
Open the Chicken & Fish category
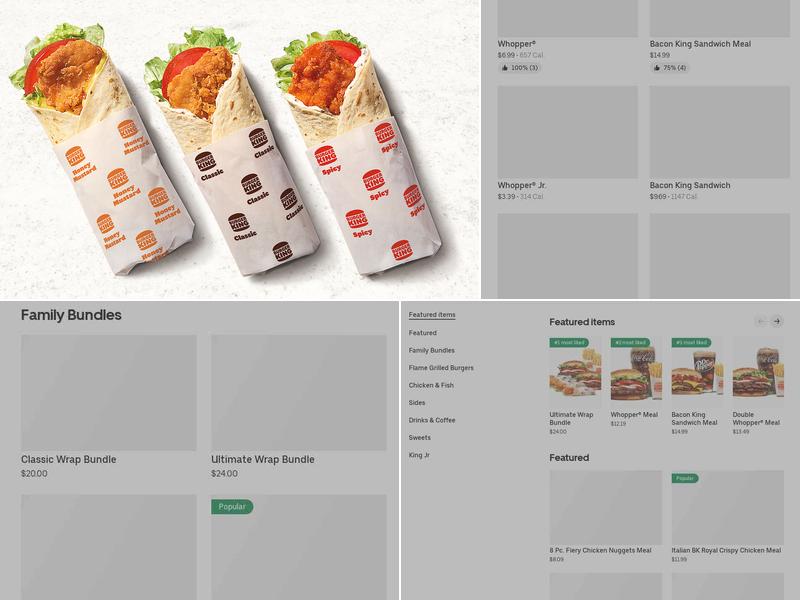431,385
